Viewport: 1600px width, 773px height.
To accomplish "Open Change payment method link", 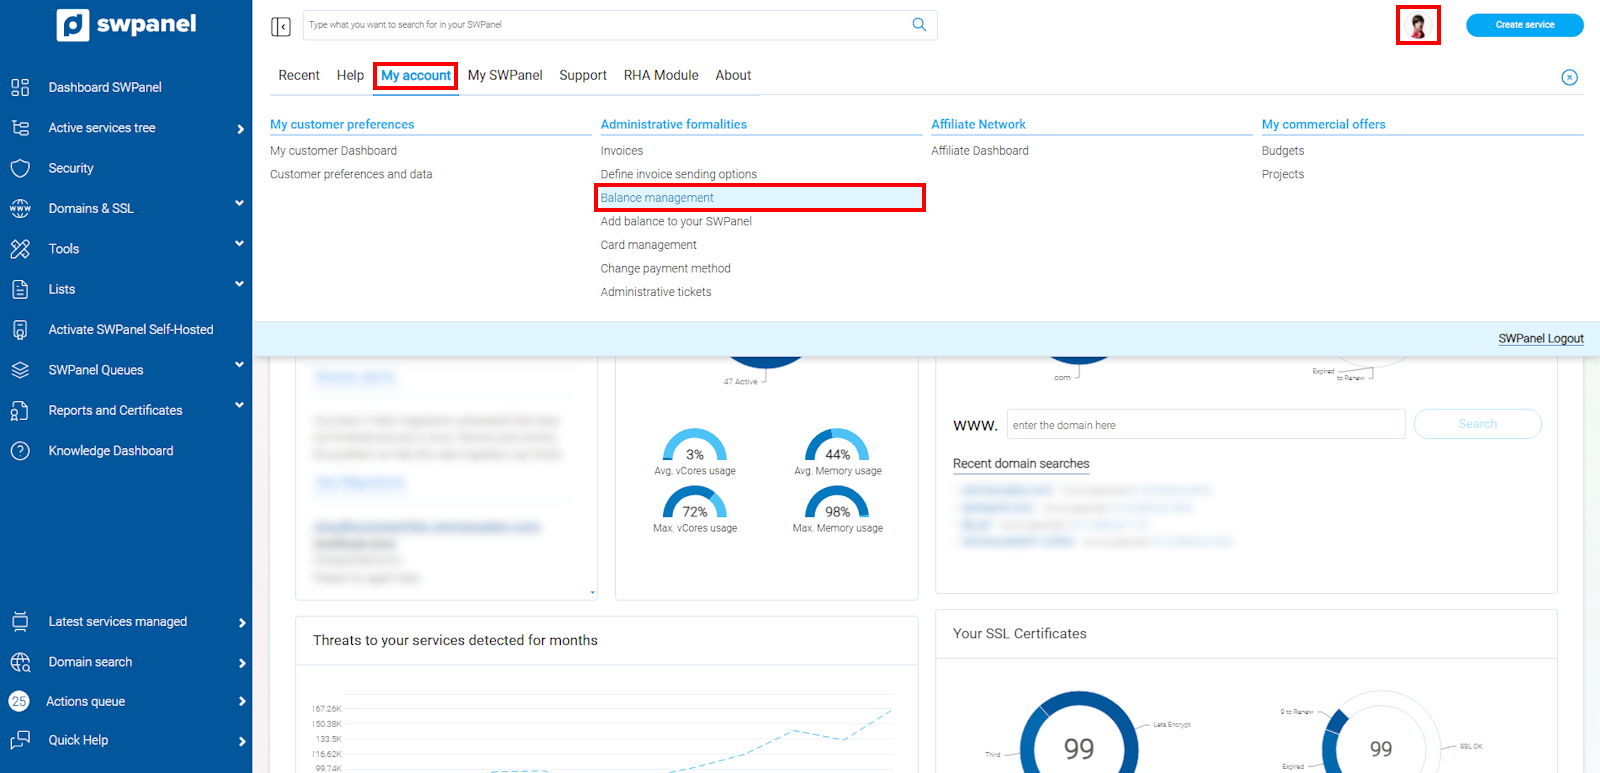I will pos(666,269).
